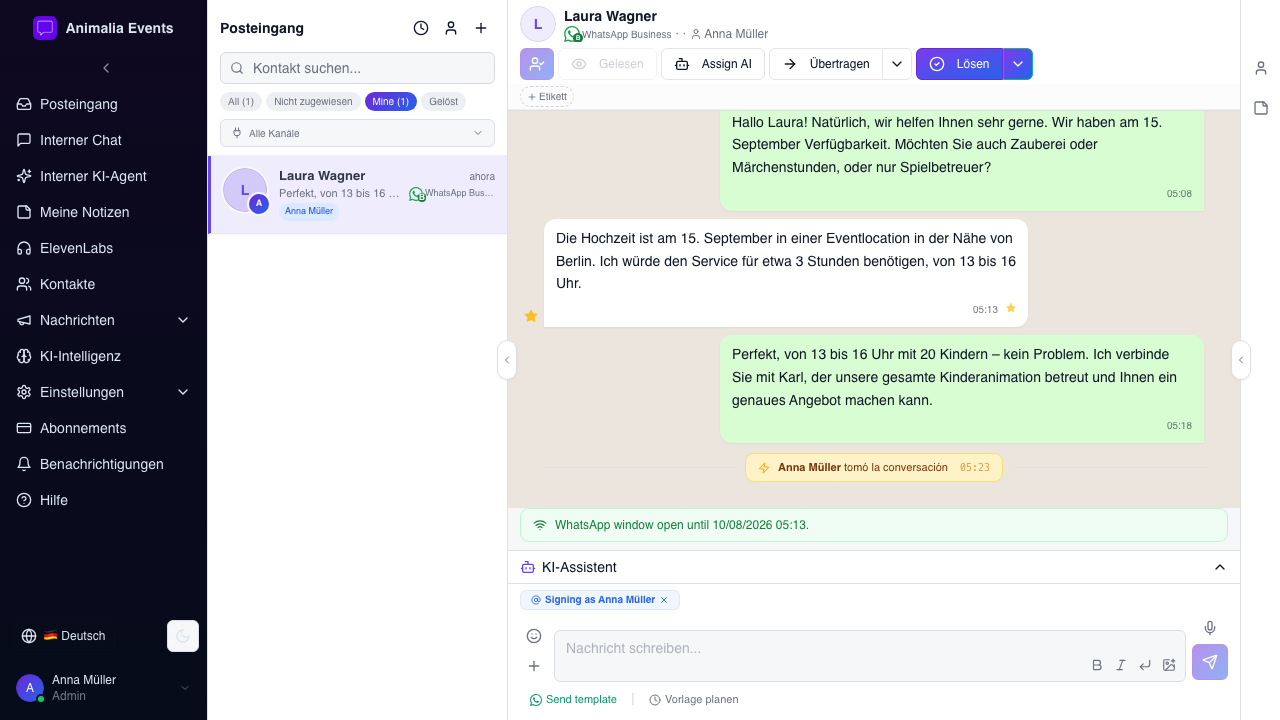Image resolution: width=1280 pixels, height=720 pixels.
Task: Click the plus attachment icon below emoji
Action: click(534, 666)
